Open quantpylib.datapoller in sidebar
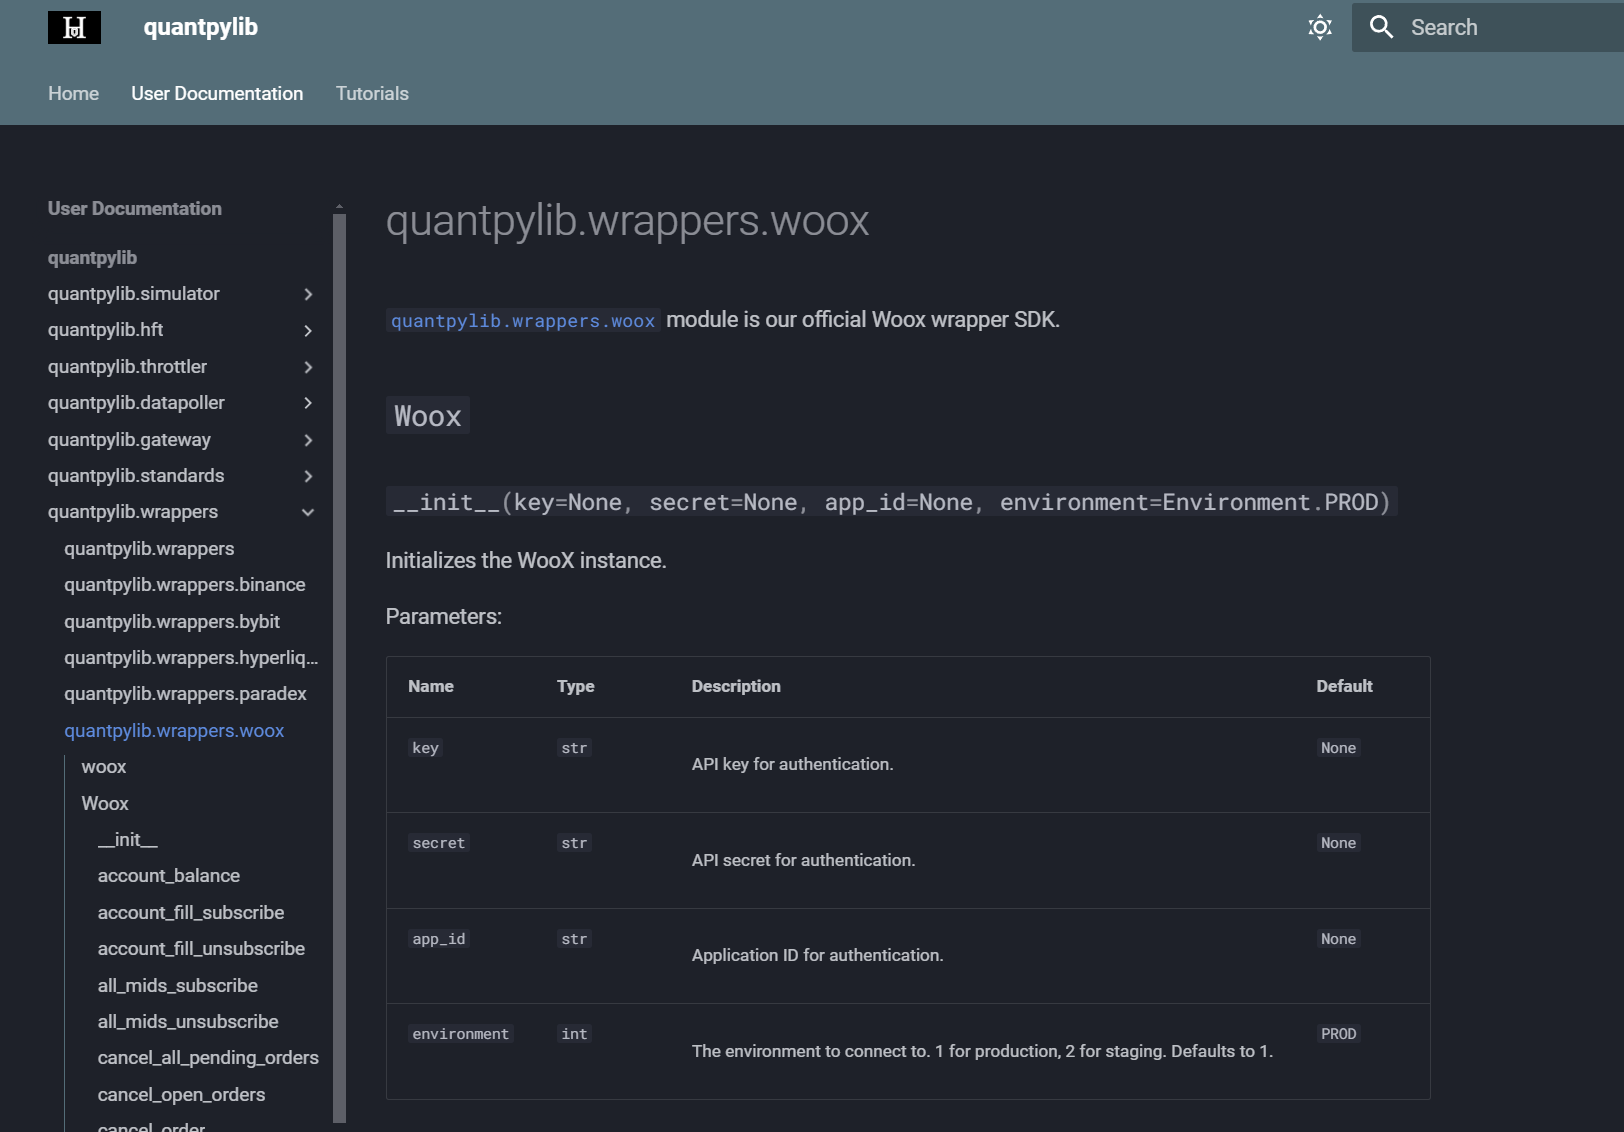 tap(136, 403)
